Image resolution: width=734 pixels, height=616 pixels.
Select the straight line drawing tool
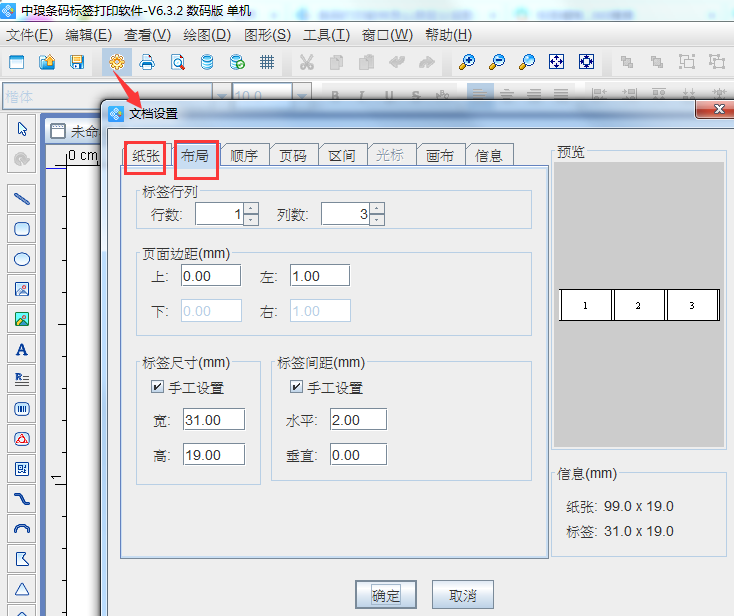(21, 198)
